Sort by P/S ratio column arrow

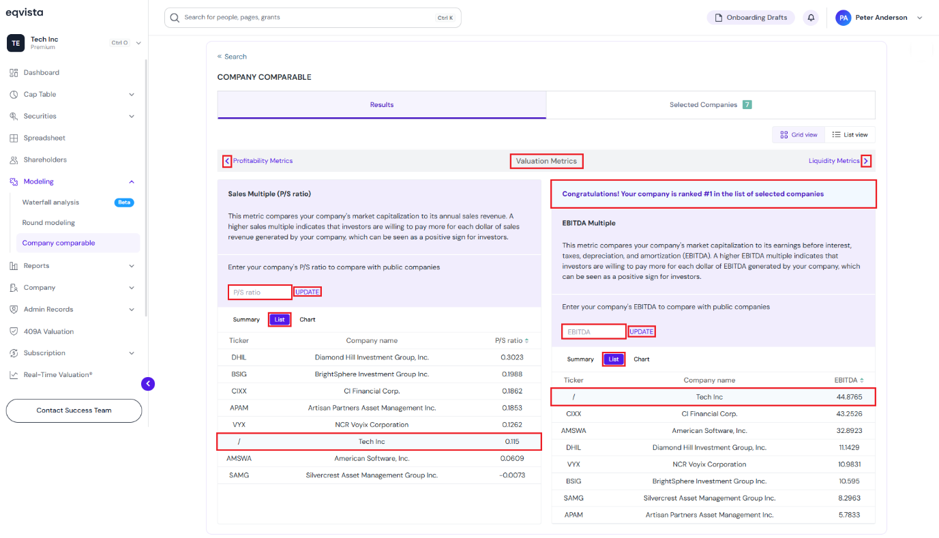click(x=527, y=341)
